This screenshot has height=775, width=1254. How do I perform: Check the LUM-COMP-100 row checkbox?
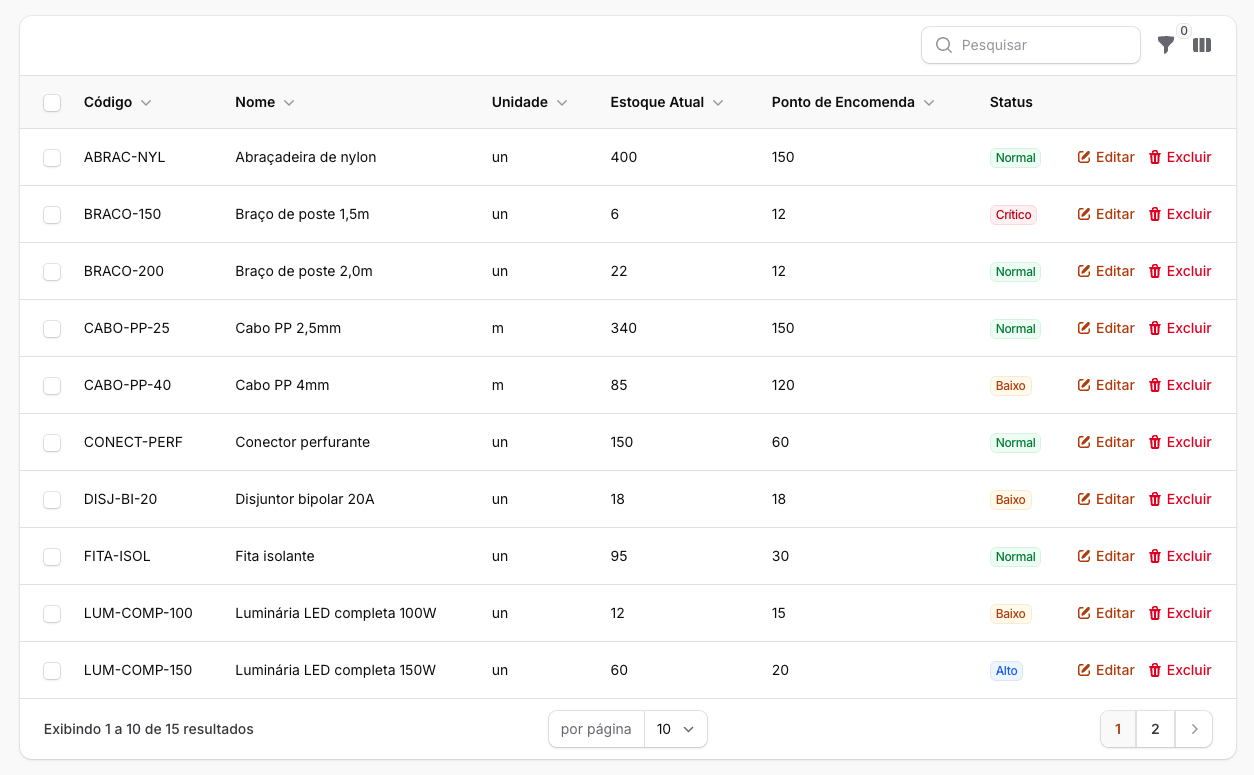click(x=52, y=614)
